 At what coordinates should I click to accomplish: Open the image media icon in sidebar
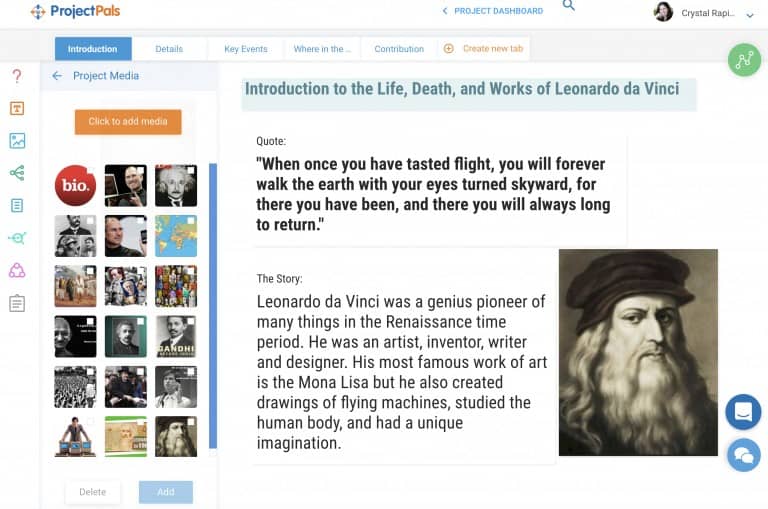(x=17, y=141)
